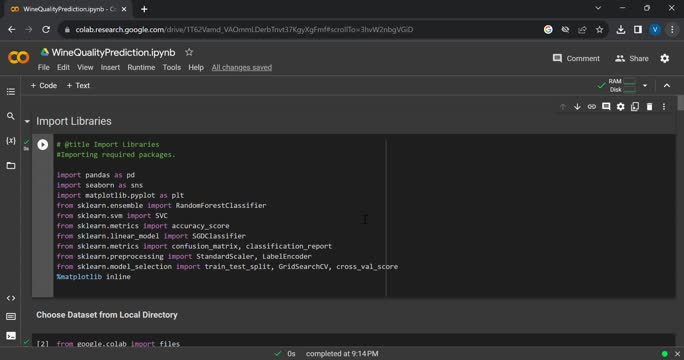Open the browser side panel icon
The width and height of the screenshot is (684, 360).
coord(637,29)
